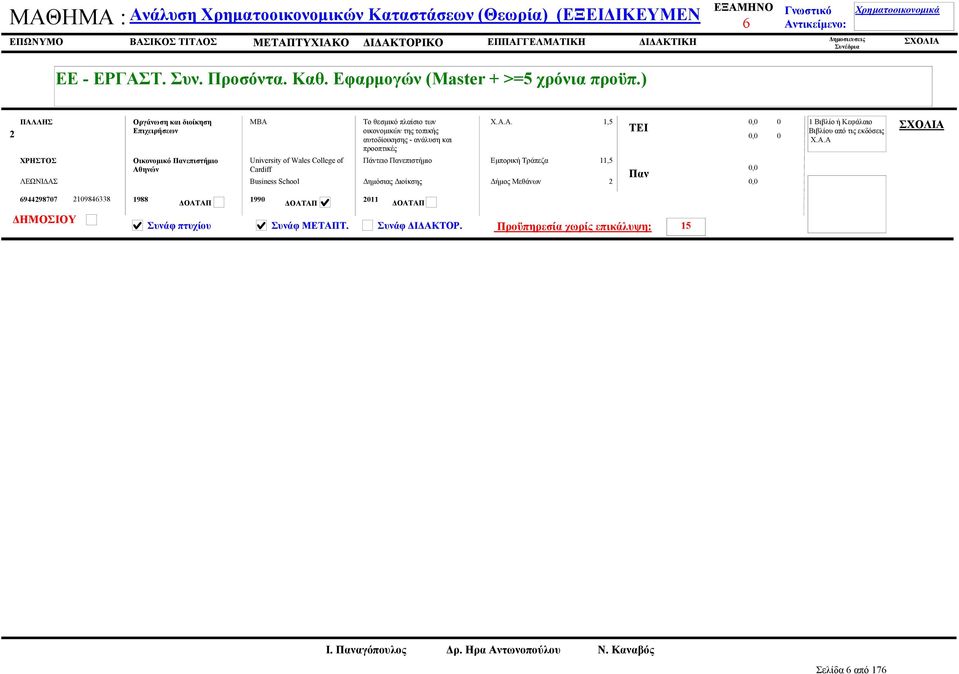The image size is (959, 674).
Task: Click postgraduate year 1990
Action: click(x=257, y=199)
